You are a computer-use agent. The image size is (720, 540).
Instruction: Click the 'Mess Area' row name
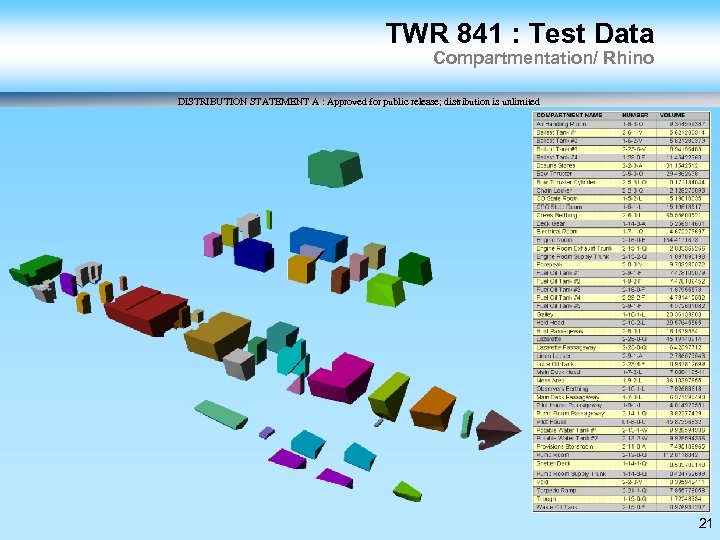pyautogui.click(x=551, y=381)
